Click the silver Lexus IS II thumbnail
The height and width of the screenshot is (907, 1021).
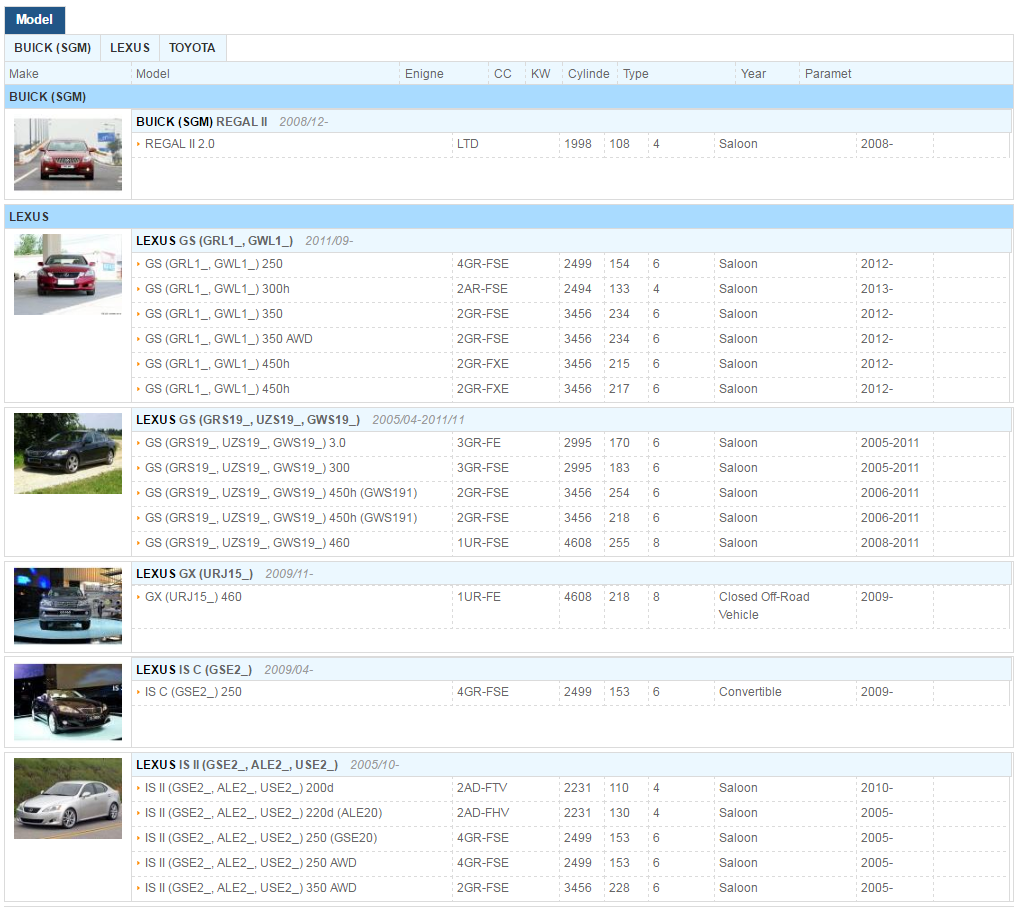click(x=68, y=798)
